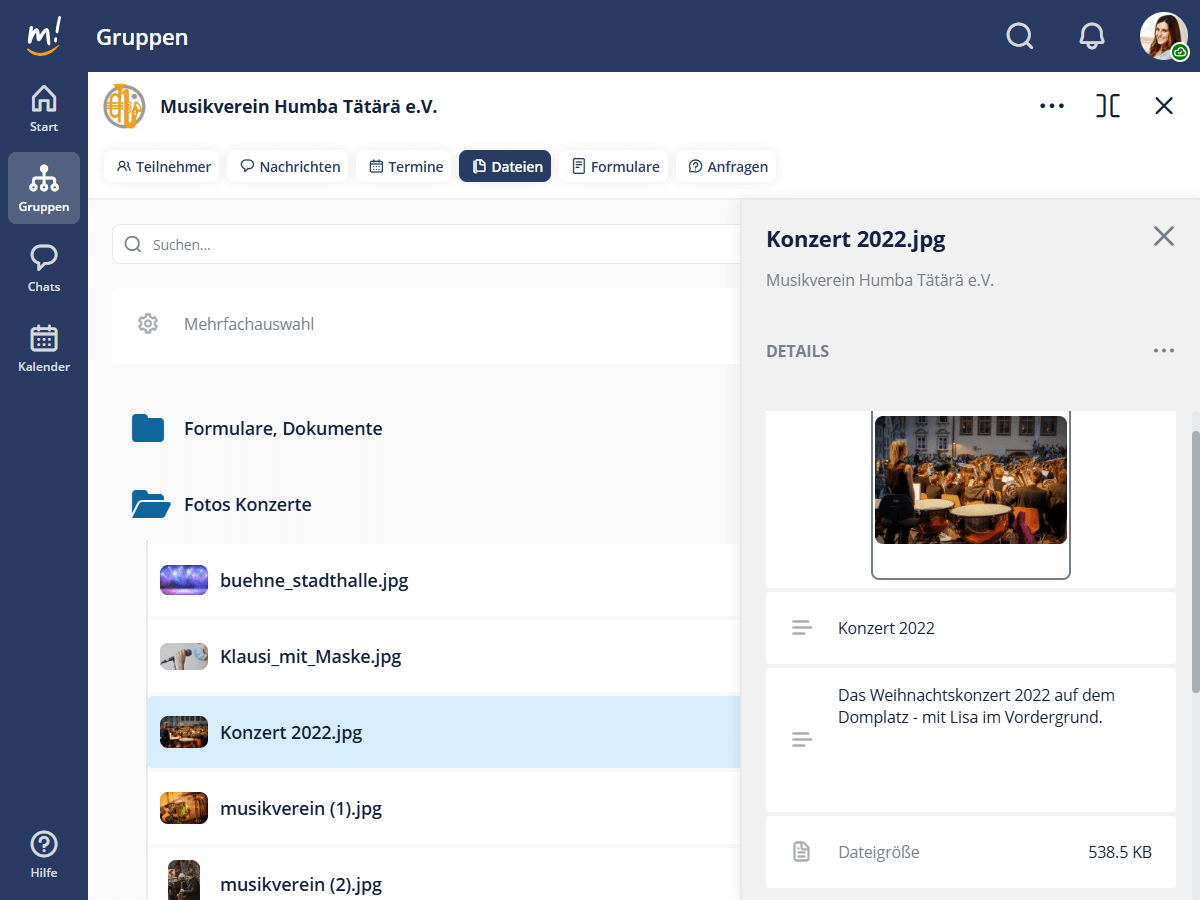The image size is (1200, 900).
Task: Close the Konzert 2022.jpg details panel
Action: (1164, 236)
